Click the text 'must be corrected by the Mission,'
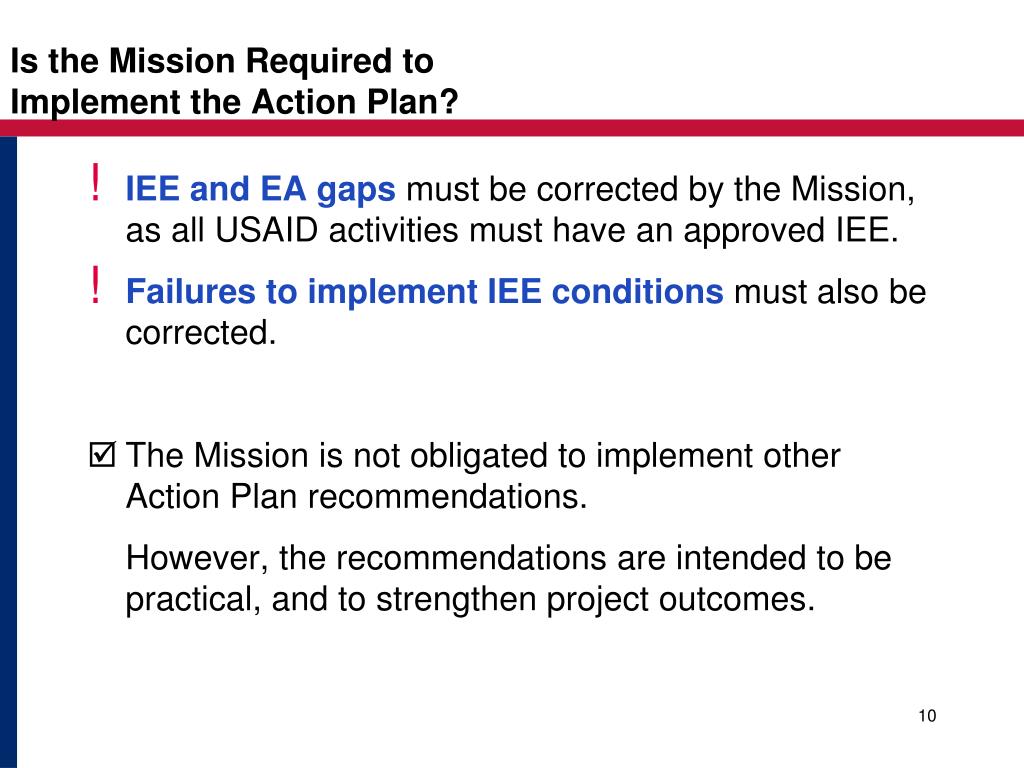The width and height of the screenshot is (1024, 768). pyautogui.click(x=660, y=189)
